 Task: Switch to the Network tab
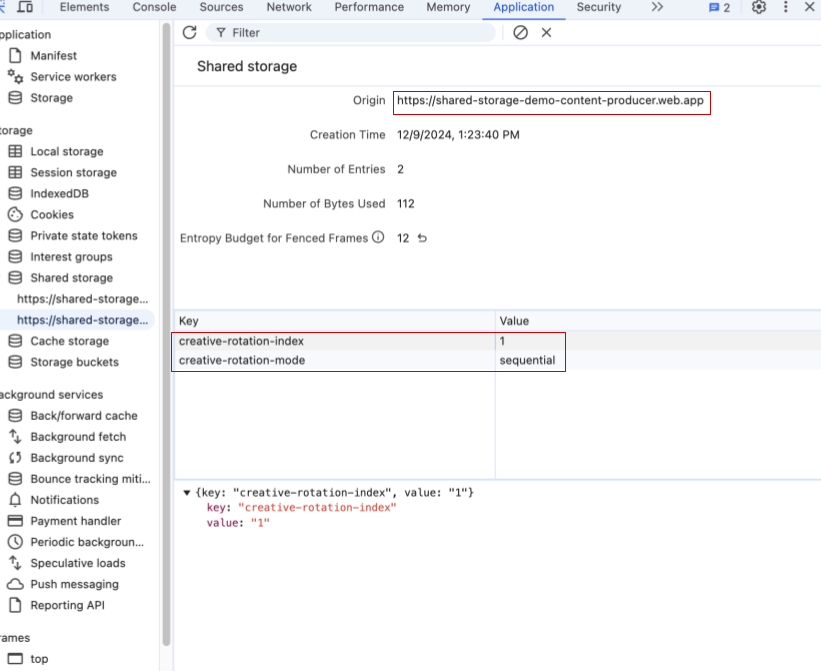coord(288,8)
